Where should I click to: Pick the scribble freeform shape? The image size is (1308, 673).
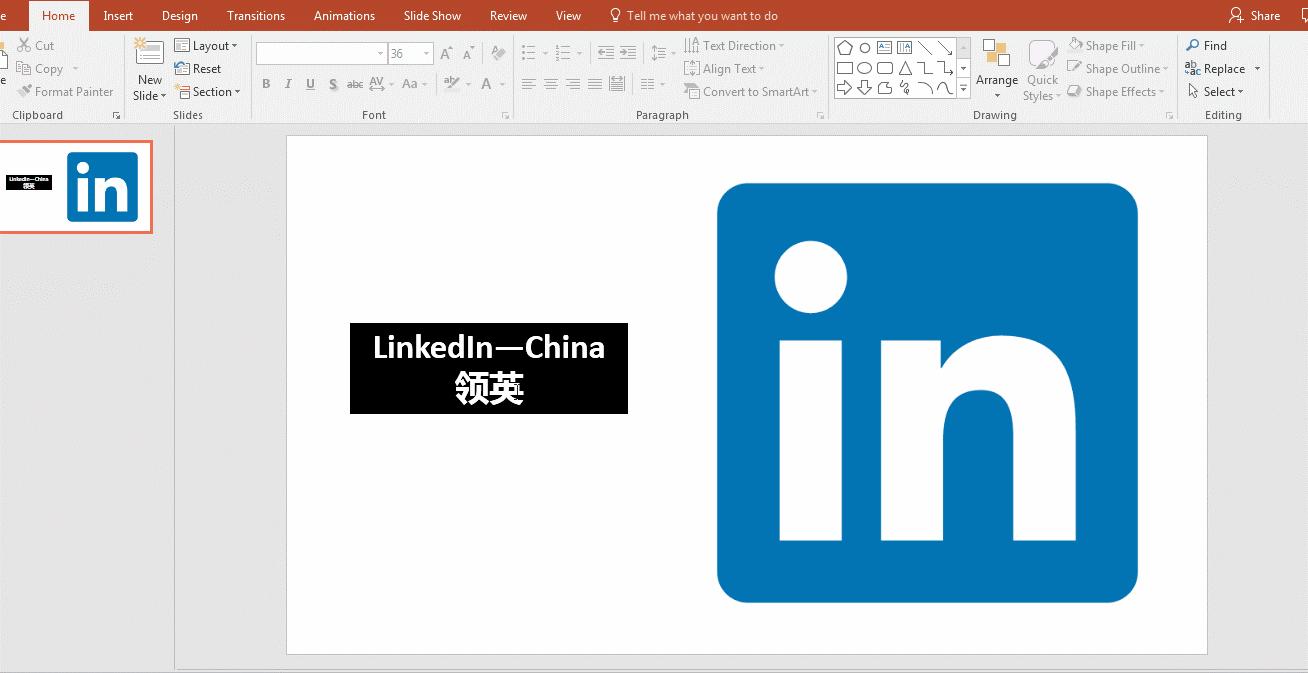905,88
